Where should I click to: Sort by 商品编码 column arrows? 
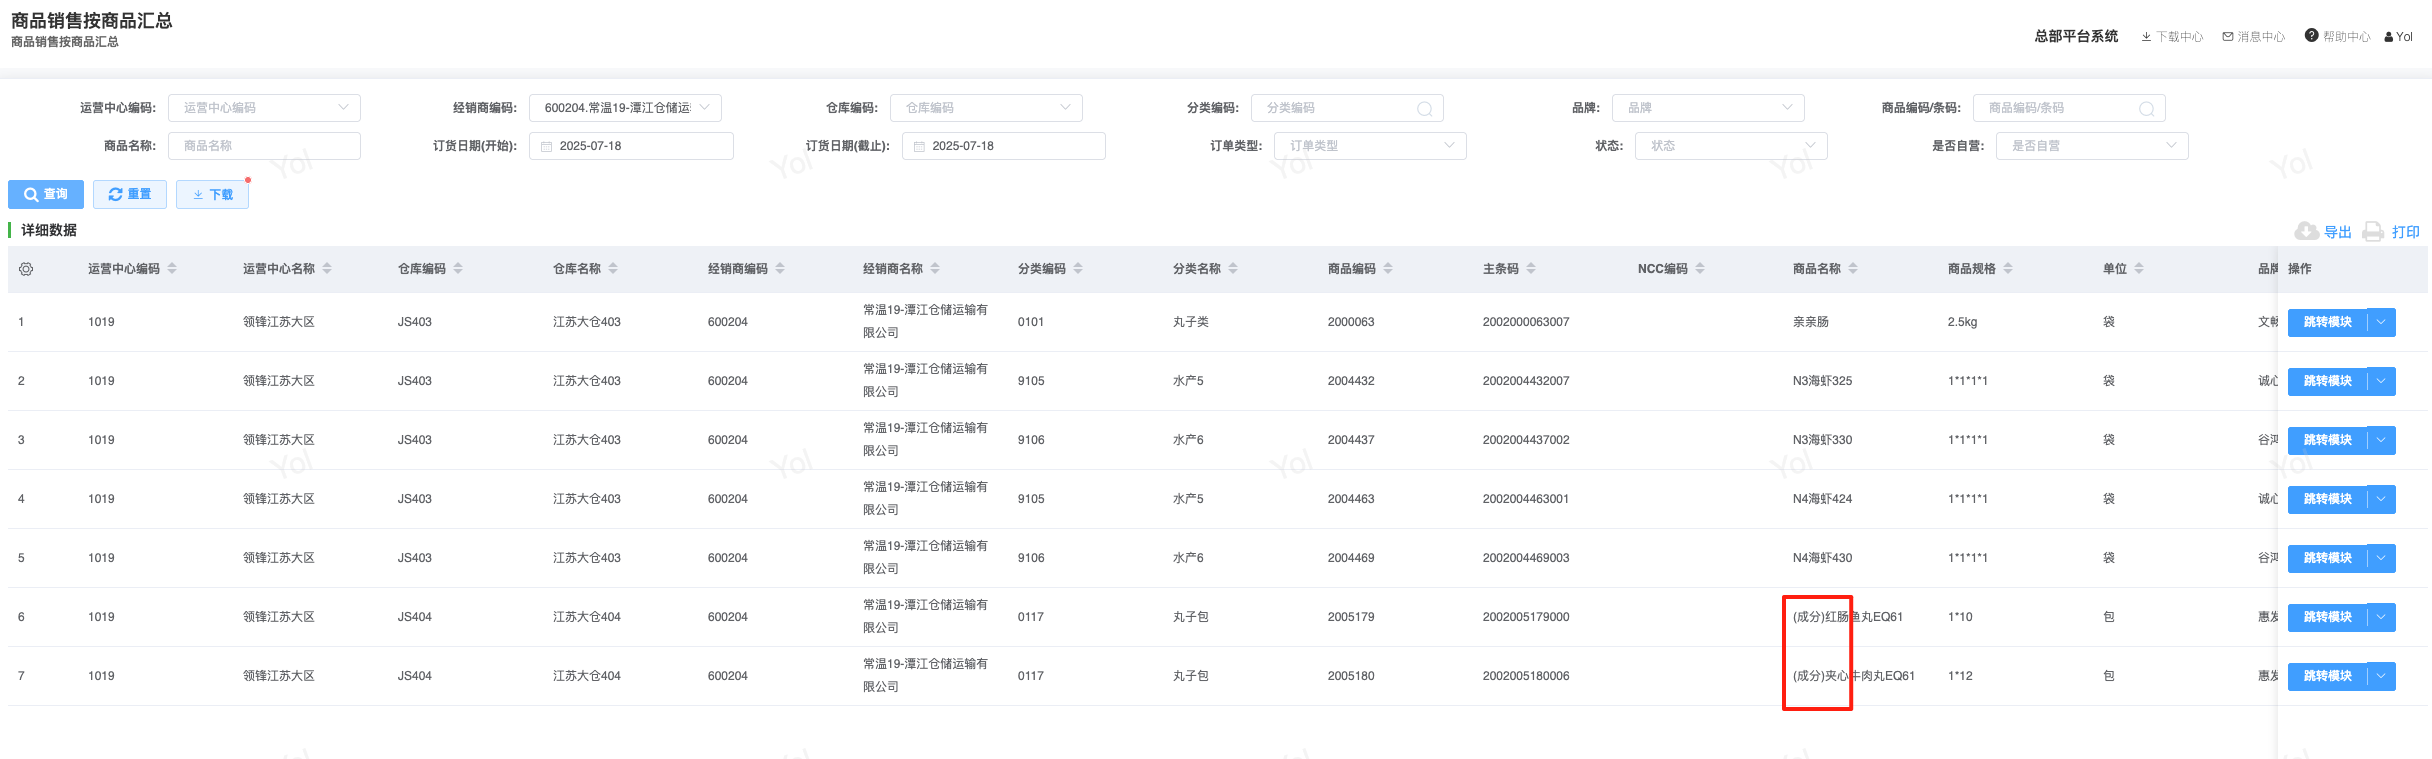pos(1388,269)
